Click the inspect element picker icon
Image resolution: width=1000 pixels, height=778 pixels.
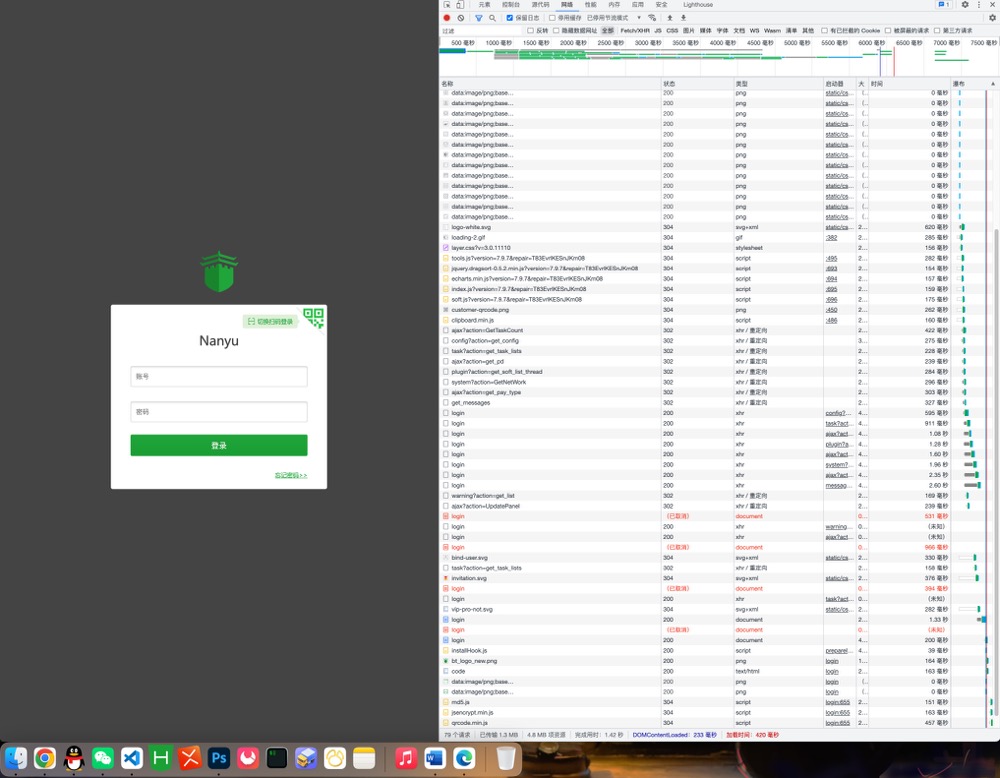coord(447,4)
